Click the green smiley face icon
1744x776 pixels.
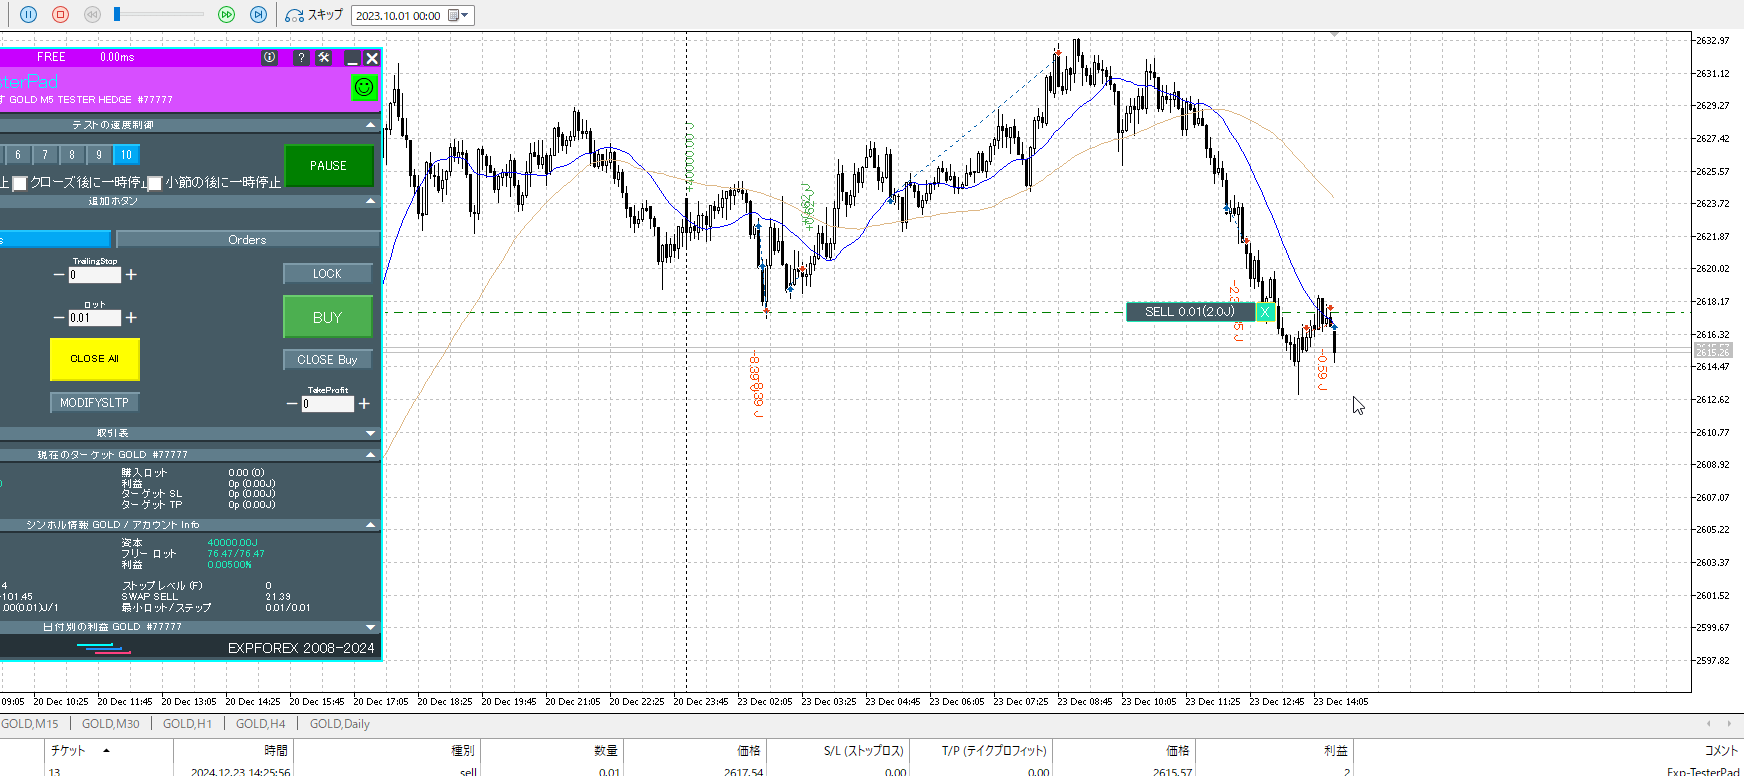point(364,87)
